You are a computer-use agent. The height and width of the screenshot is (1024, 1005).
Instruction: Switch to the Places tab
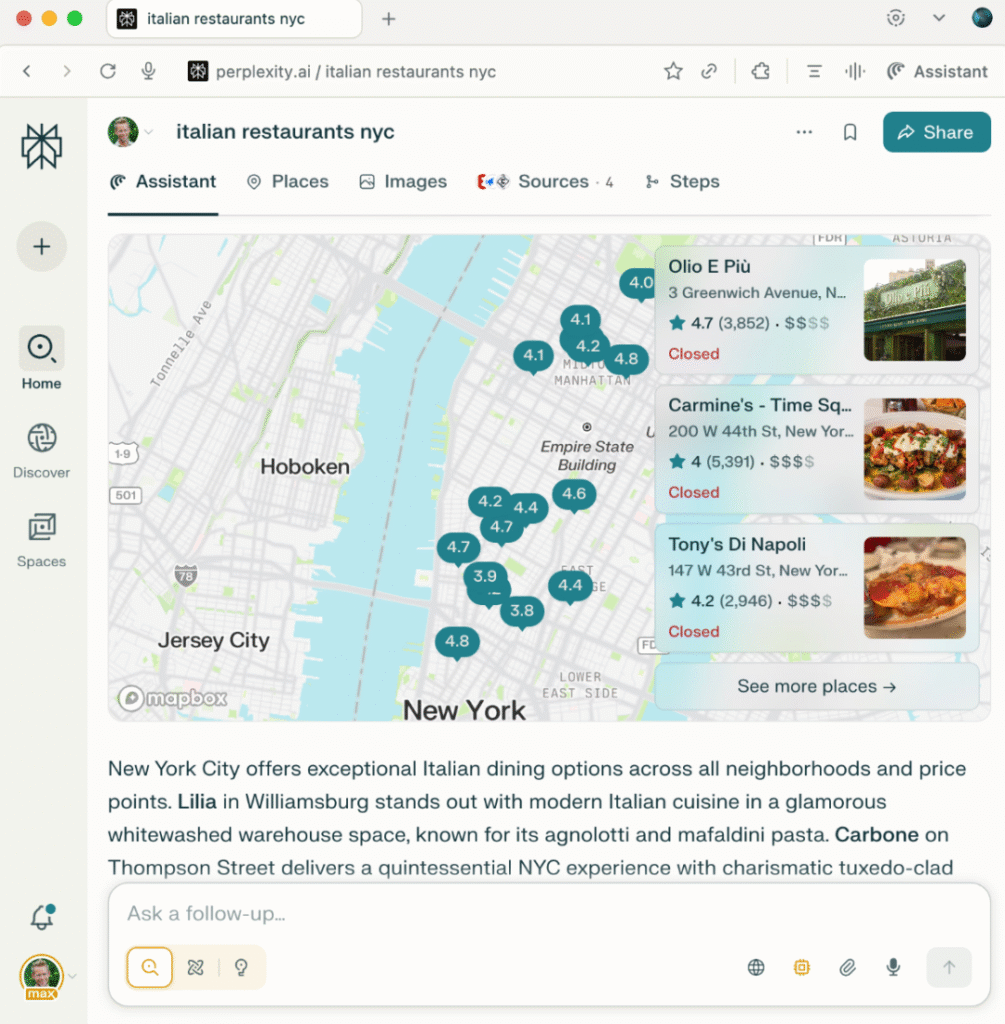pyautogui.click(x=287, y=182)
